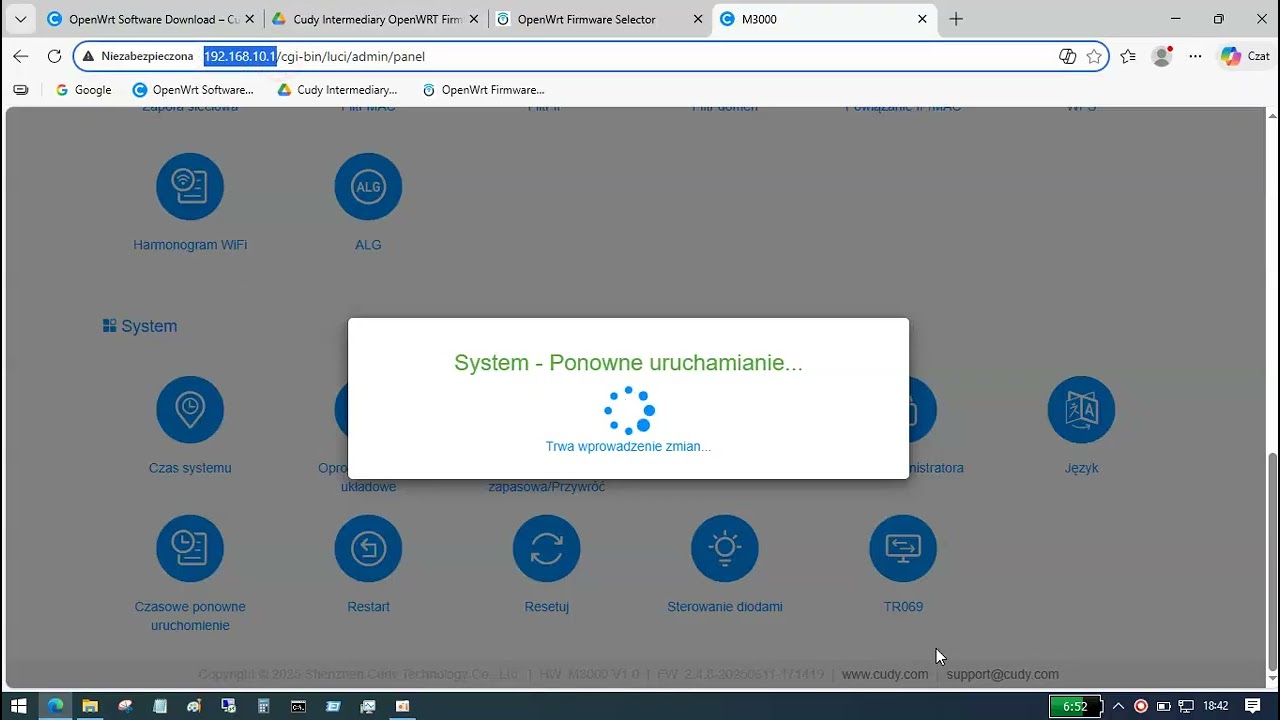
Task: Open Czasowe ponowne uruchomienie icon
Action: (190, 548)
